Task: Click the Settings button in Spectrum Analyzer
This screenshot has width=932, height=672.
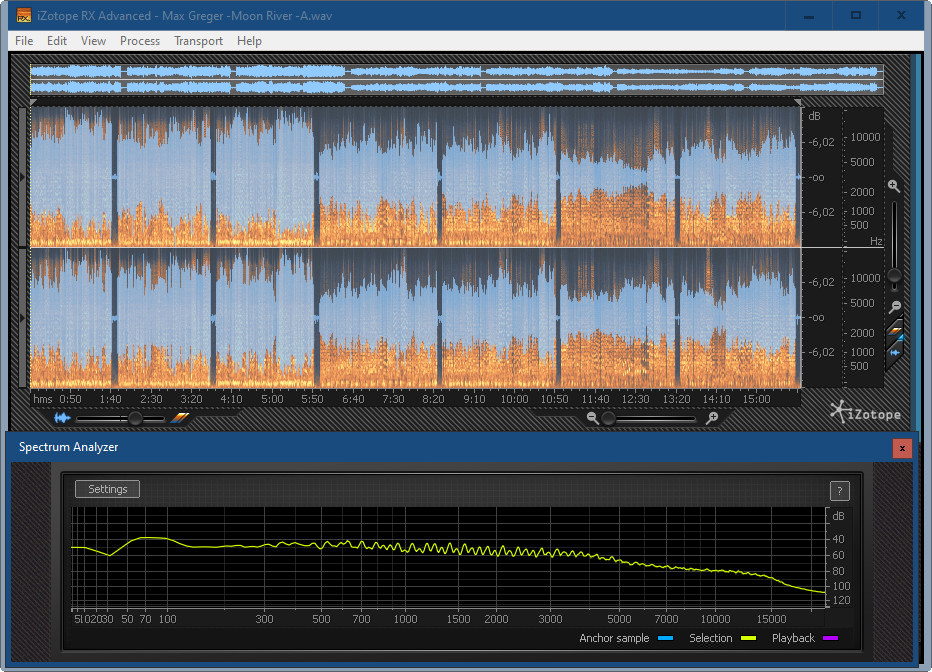Action: [108, 489]
